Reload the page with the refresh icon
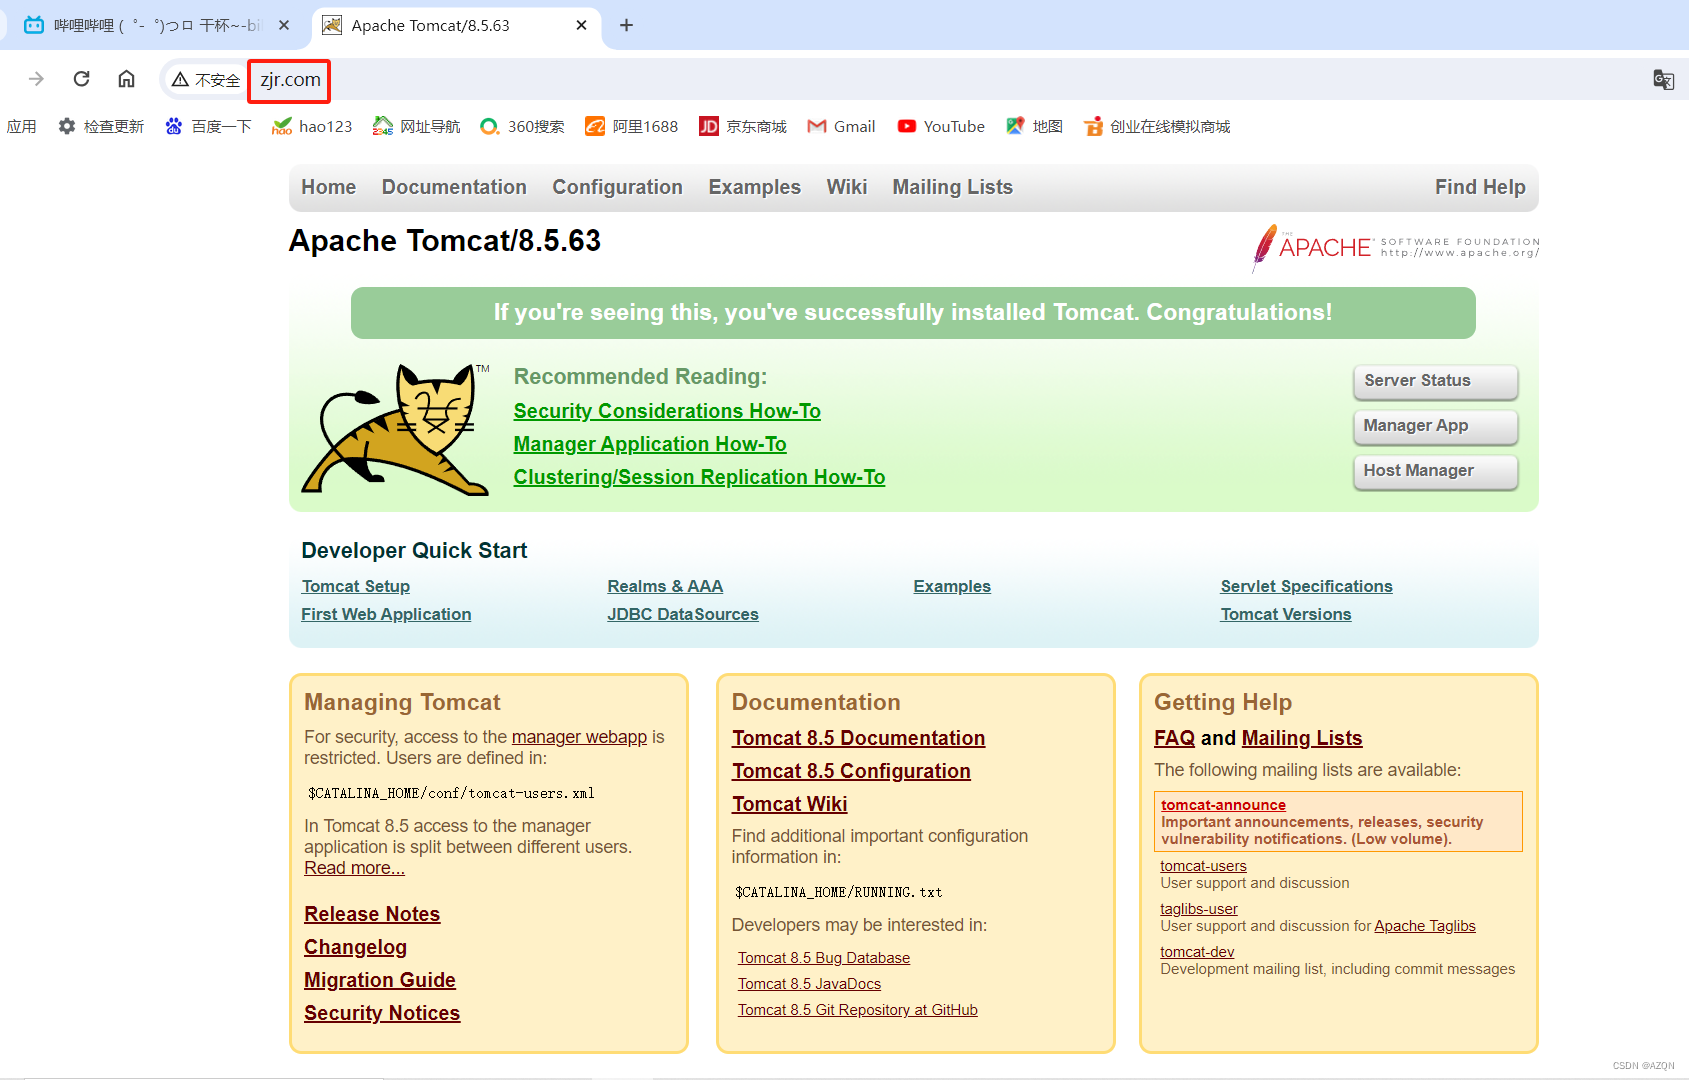 pos(82,79)
